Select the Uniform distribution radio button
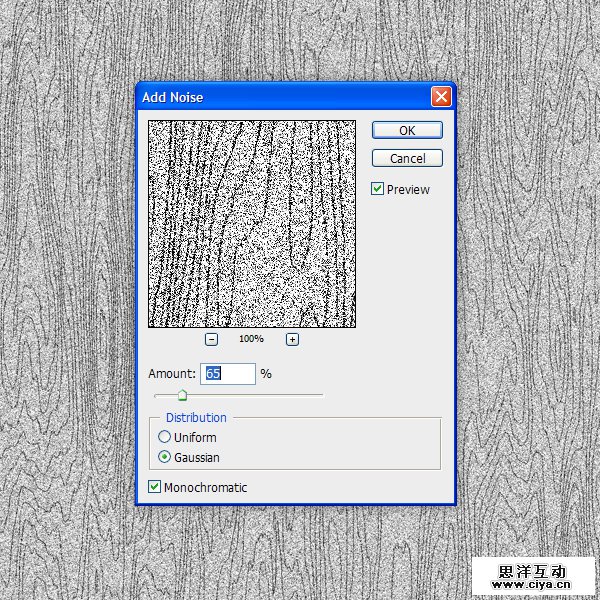Screen dimensions: 600x600 point(165,437)
